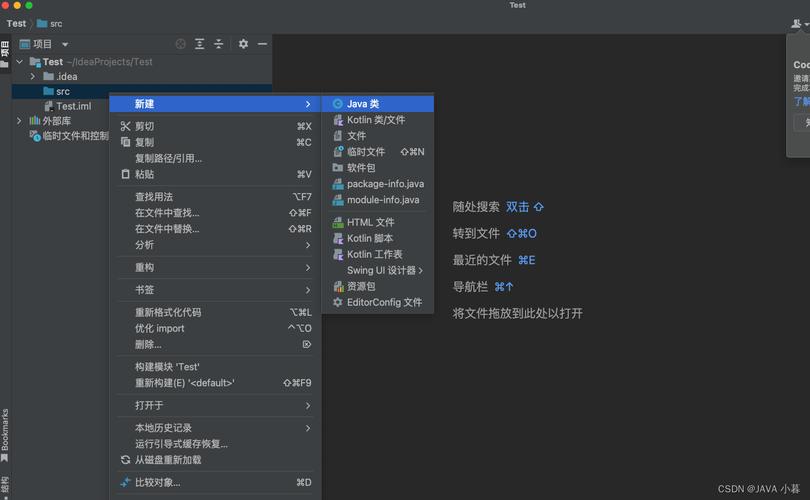This screenshot has height=500, width=810.
Task: Choose 比较对象... from the context menu
Action: point(215,482)
